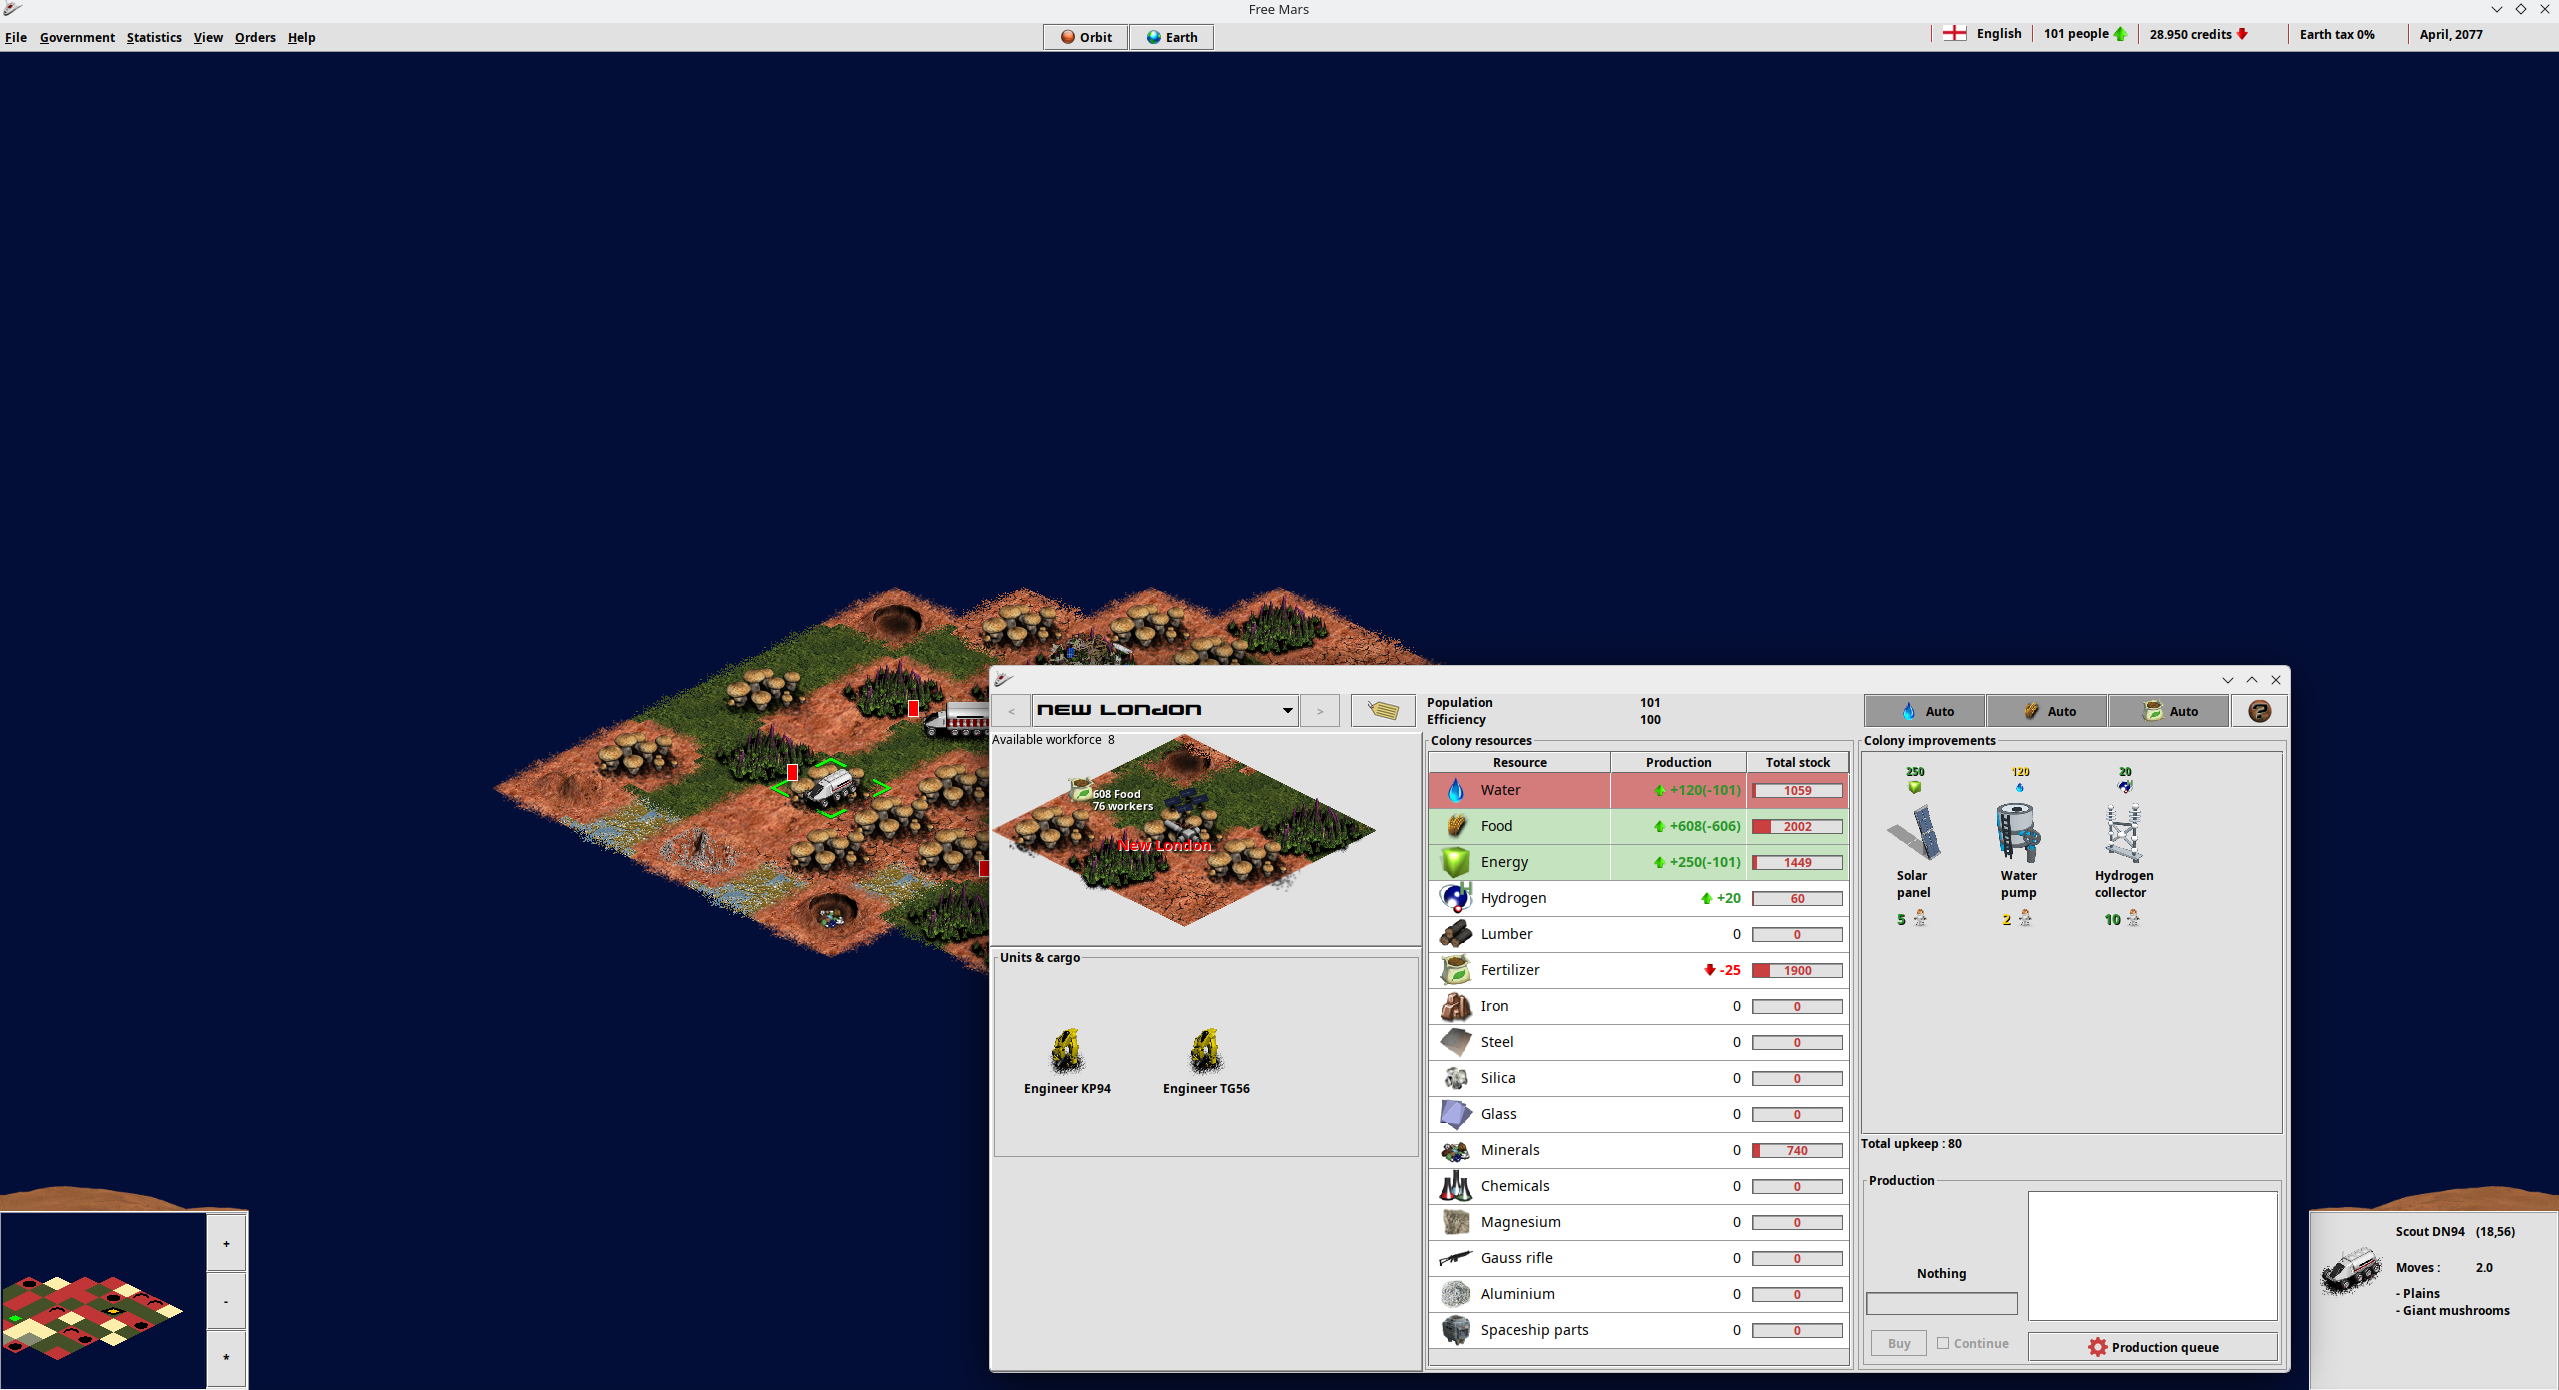Zoom in minimap with plus button
Image resolution: width=2559 pixels, height=1390 pixels.
[226, 1243]
